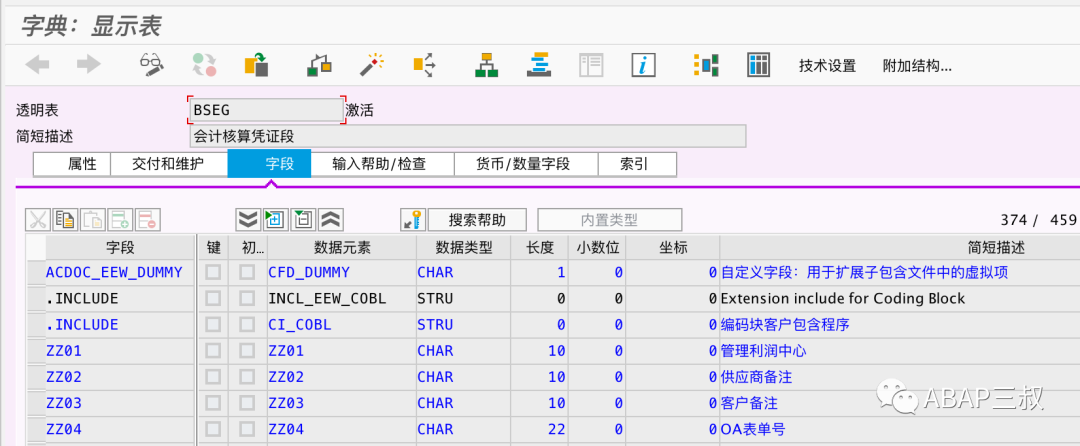This screenshot has width=1080, height=446.
Task: Toggle initial values checkbox for ZZ04 row
Action: [247, 429]
